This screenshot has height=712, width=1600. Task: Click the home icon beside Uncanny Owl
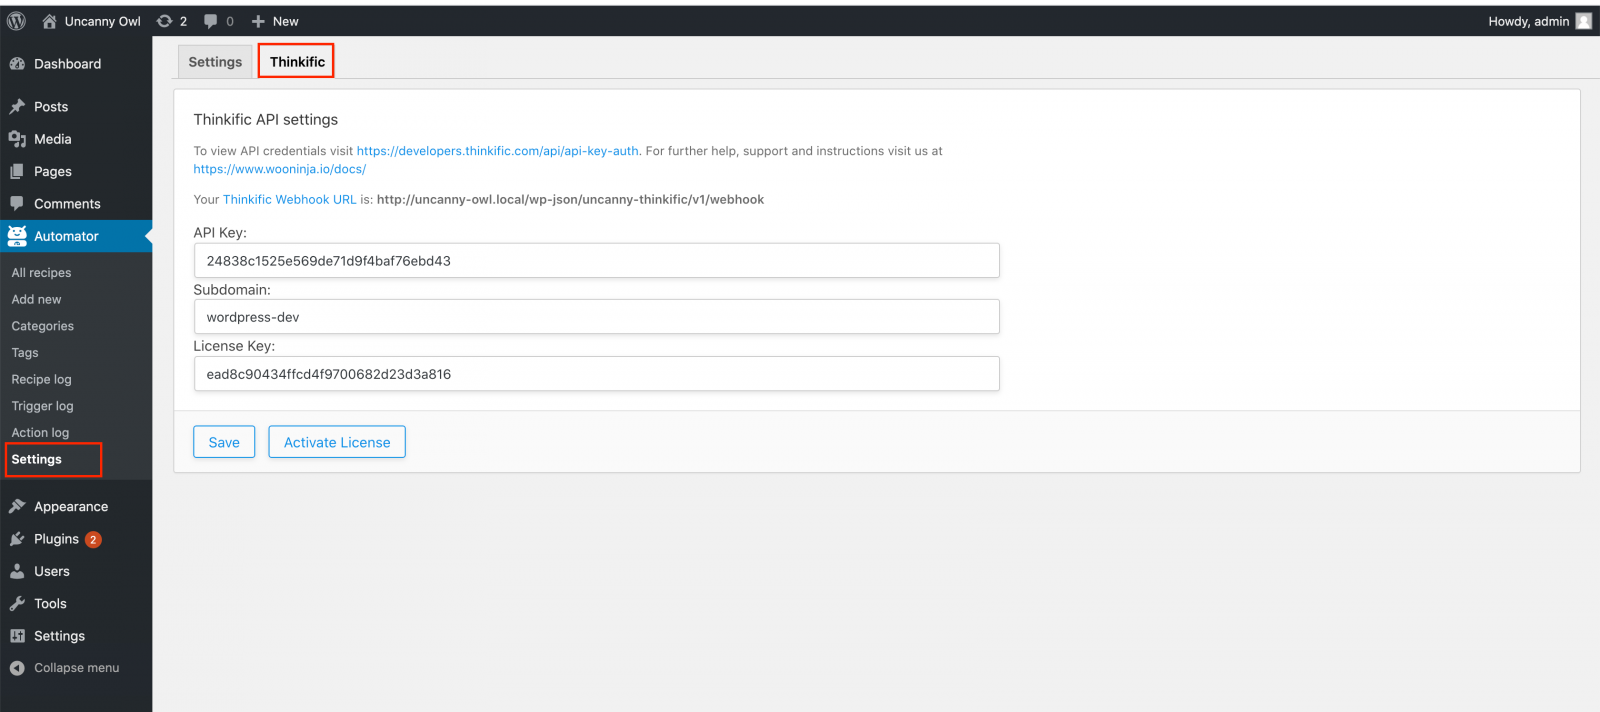coord(49,21)
